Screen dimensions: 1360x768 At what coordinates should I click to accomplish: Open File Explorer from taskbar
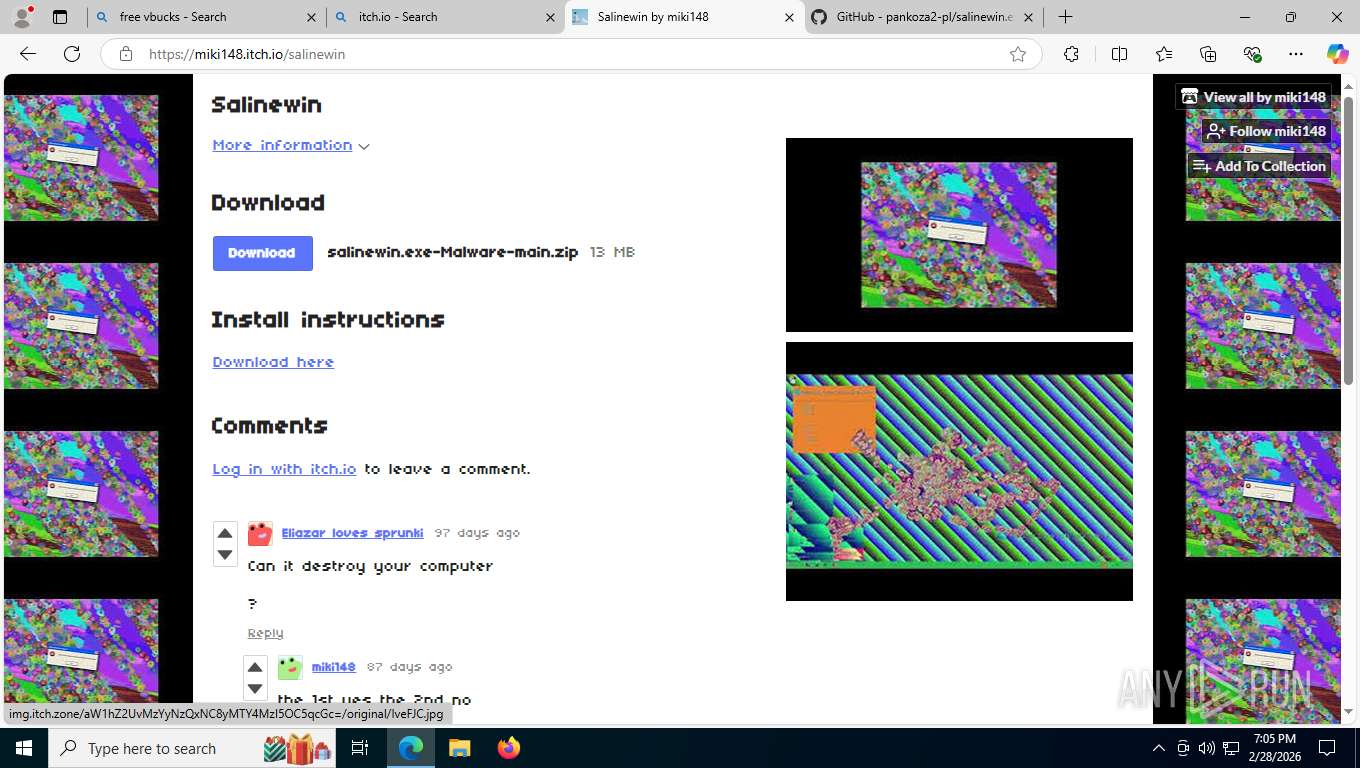coord(459,748)
